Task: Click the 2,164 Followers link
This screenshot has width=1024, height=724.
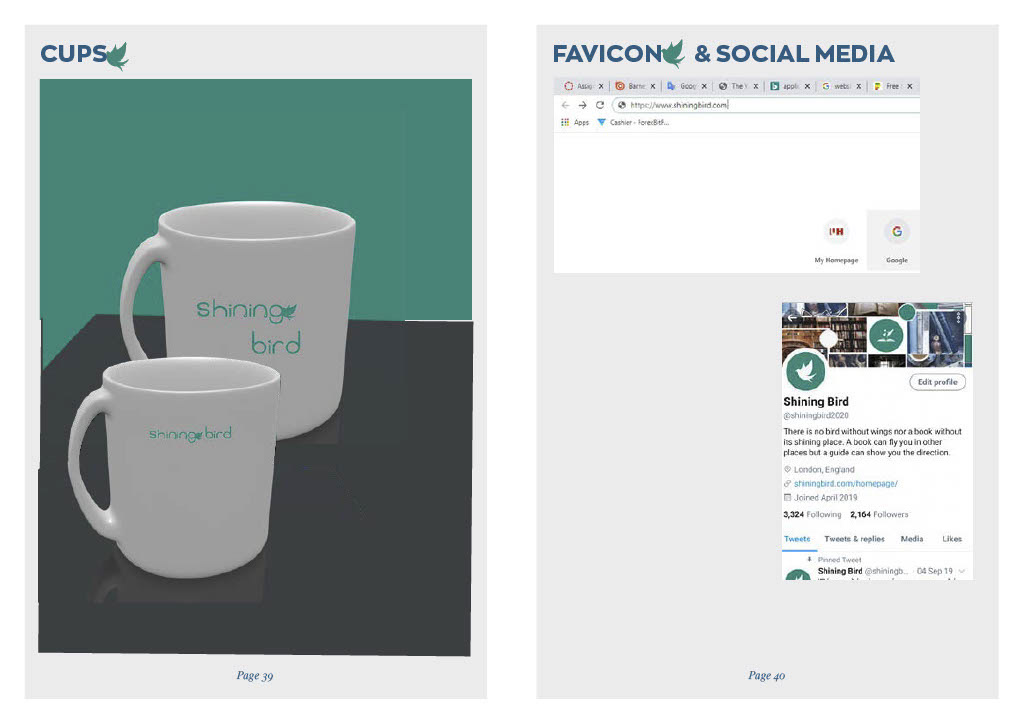Action: point(879,514)
